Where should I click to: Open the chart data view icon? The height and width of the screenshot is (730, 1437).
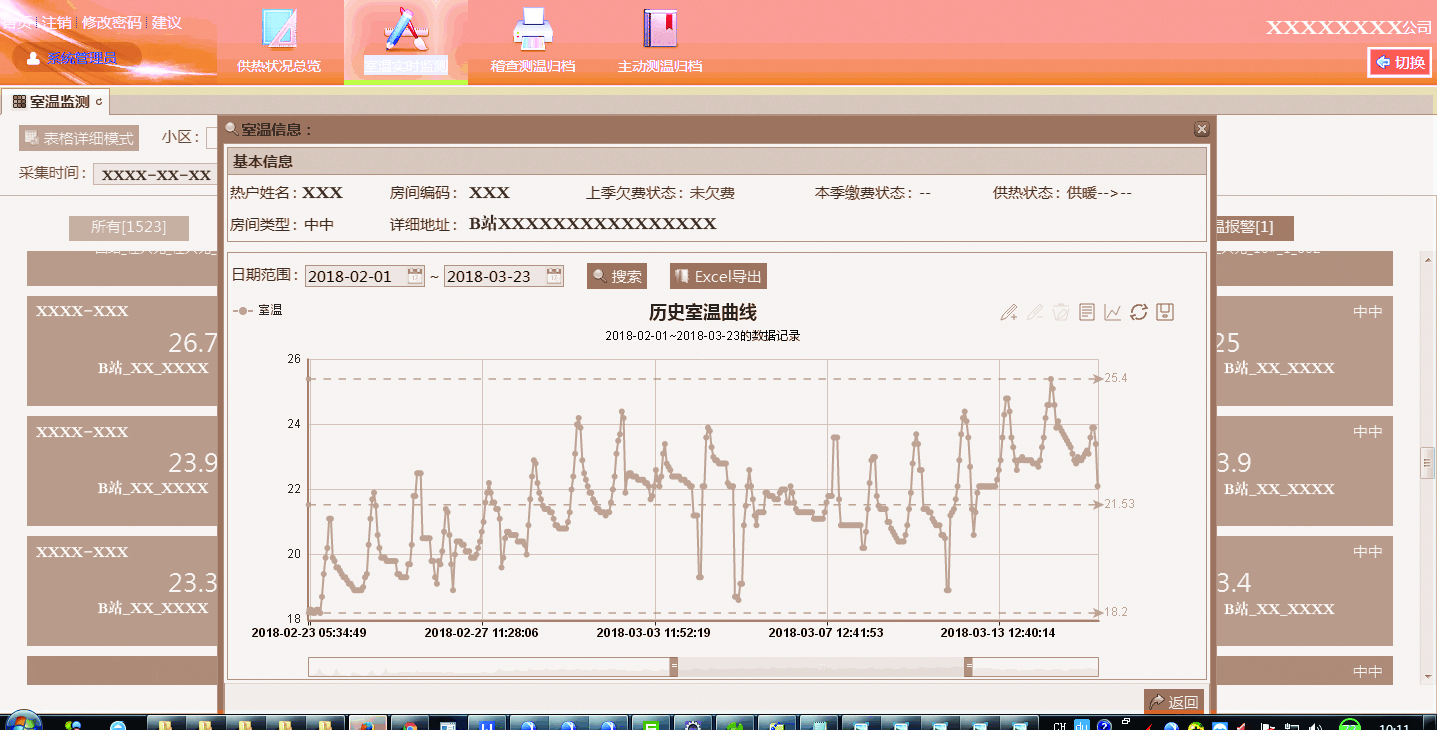click(1087, 313)
